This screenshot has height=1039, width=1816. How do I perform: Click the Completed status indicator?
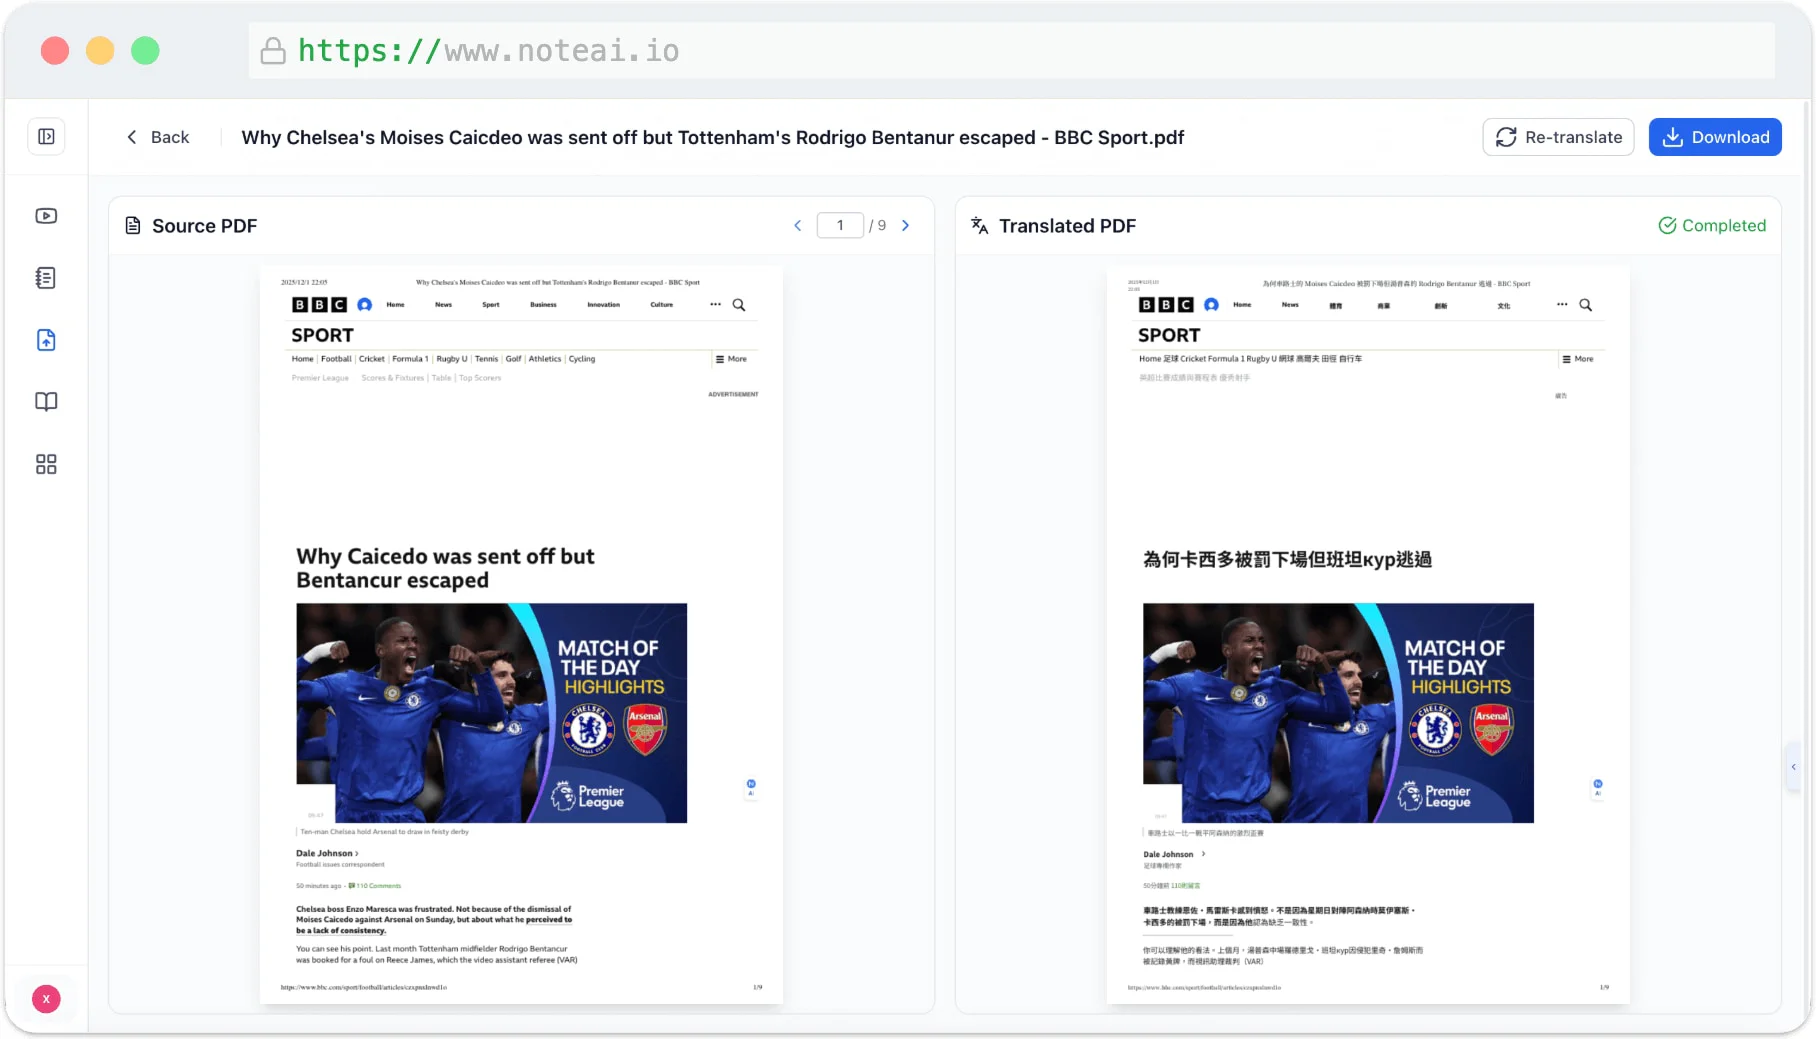1712,225
